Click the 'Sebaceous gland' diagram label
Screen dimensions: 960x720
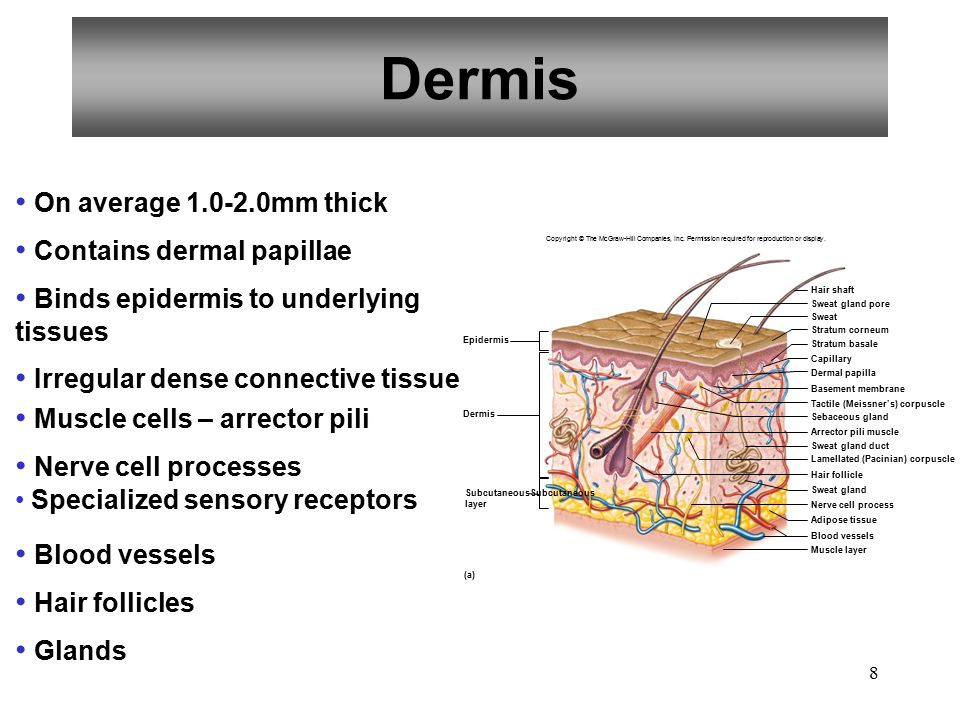tap(850, 417)
